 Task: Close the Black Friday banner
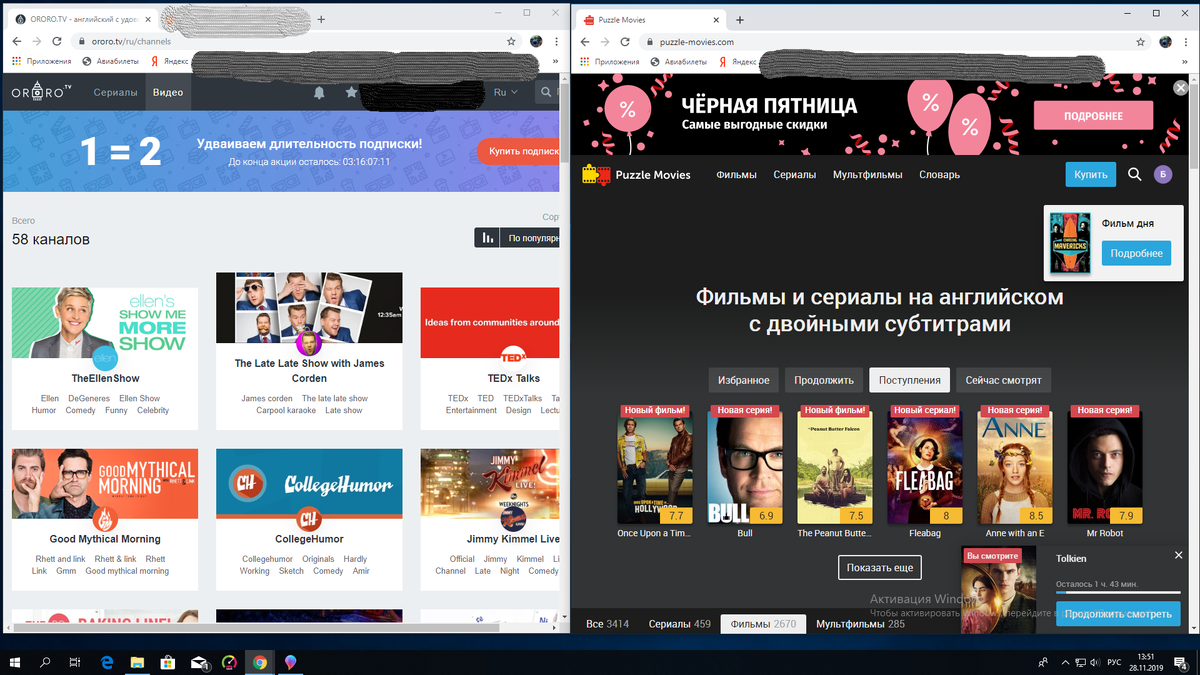pos(1180,88)
